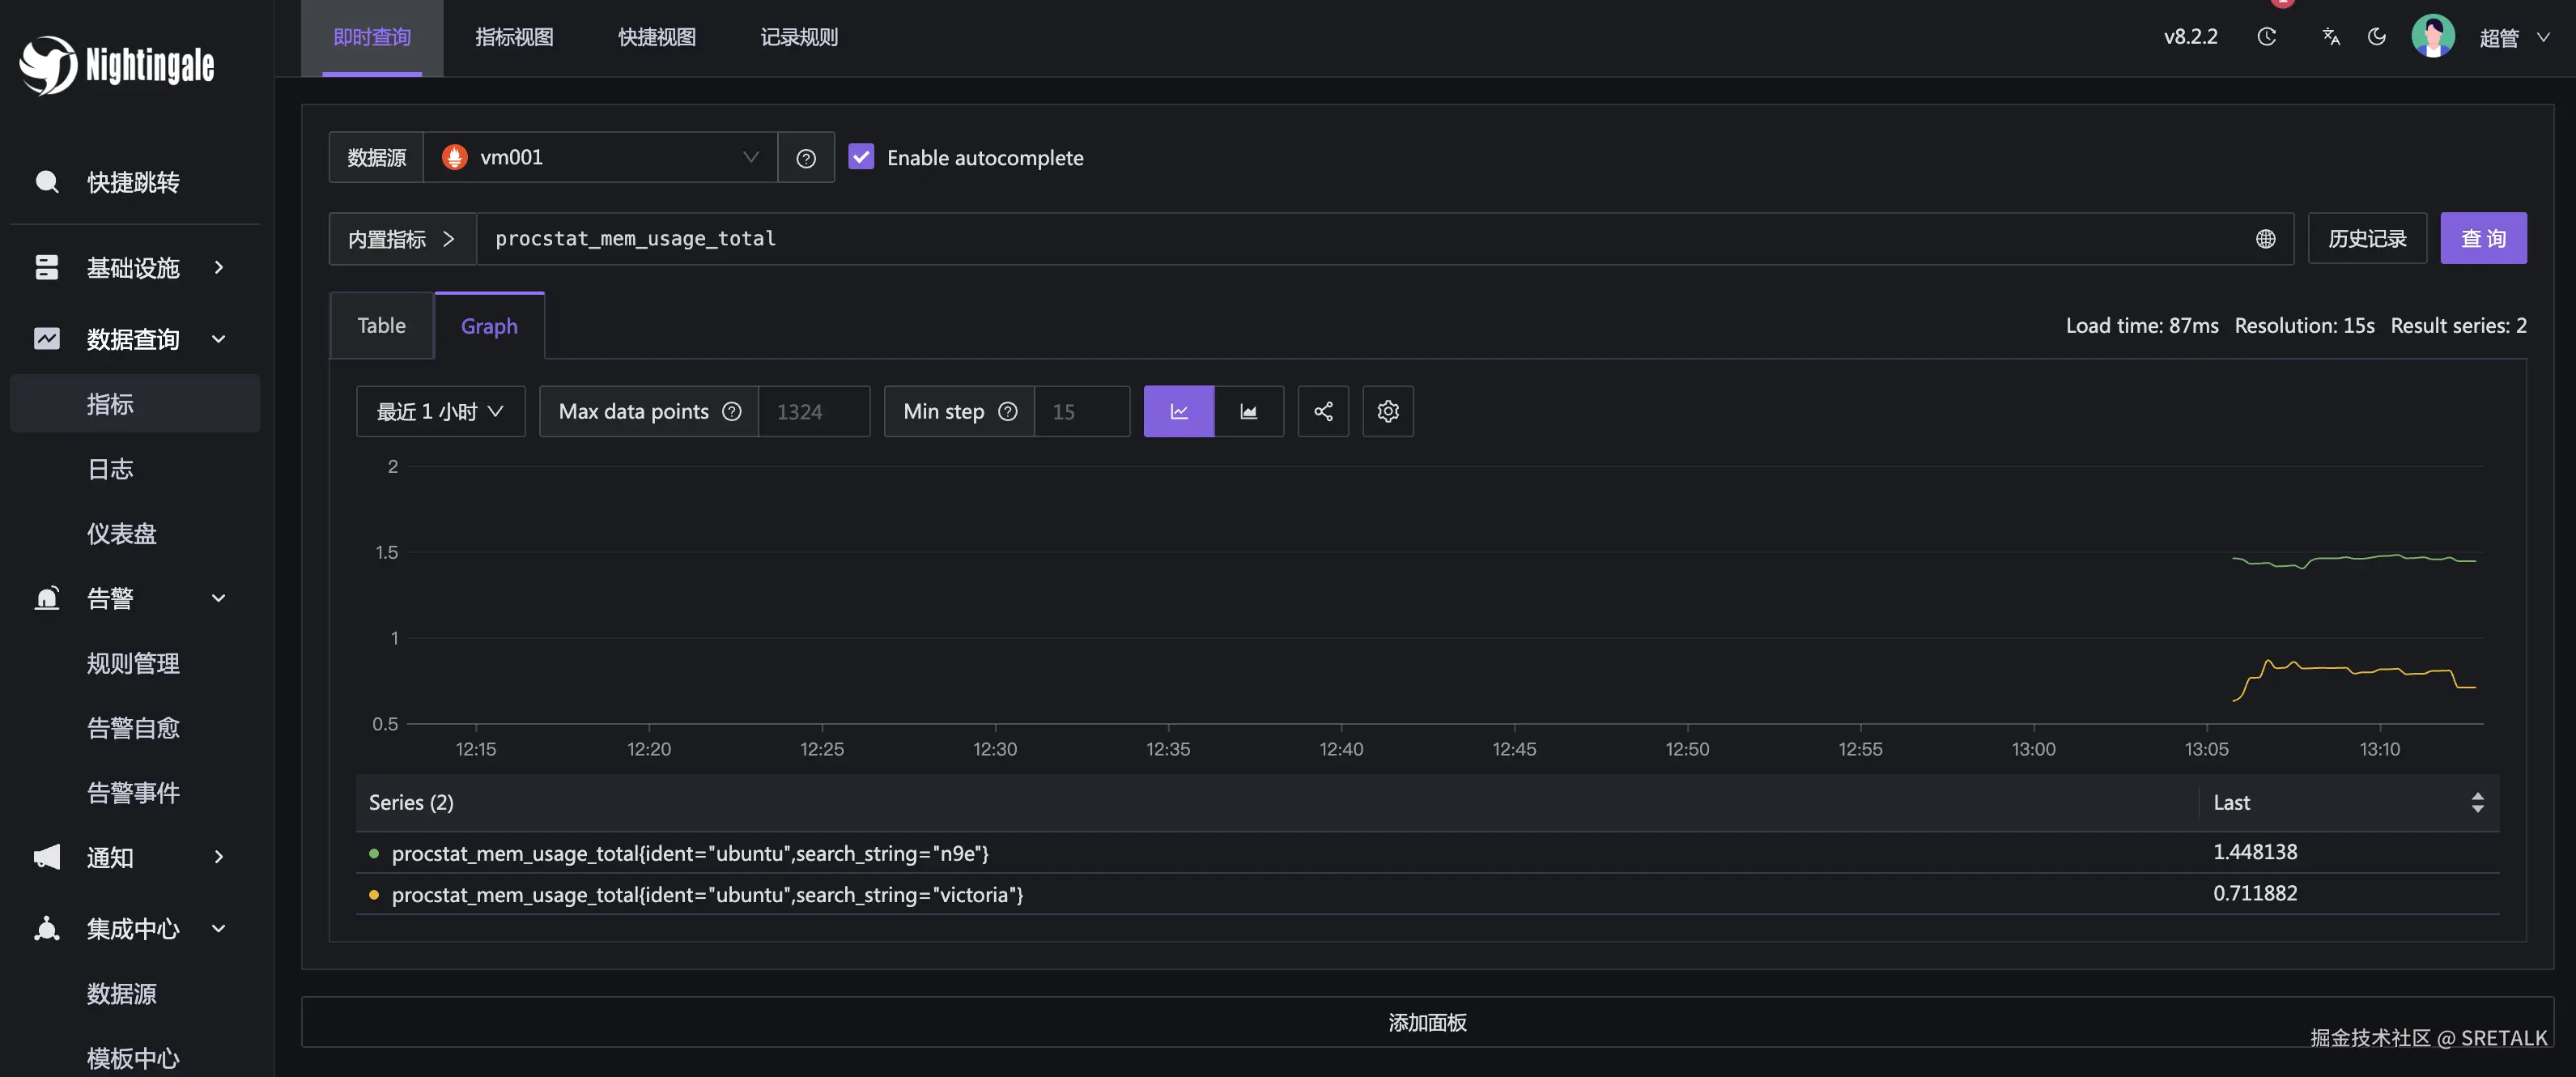
Task: Toggle victoria series yellow dot visibility
Action: click(374, 894)
